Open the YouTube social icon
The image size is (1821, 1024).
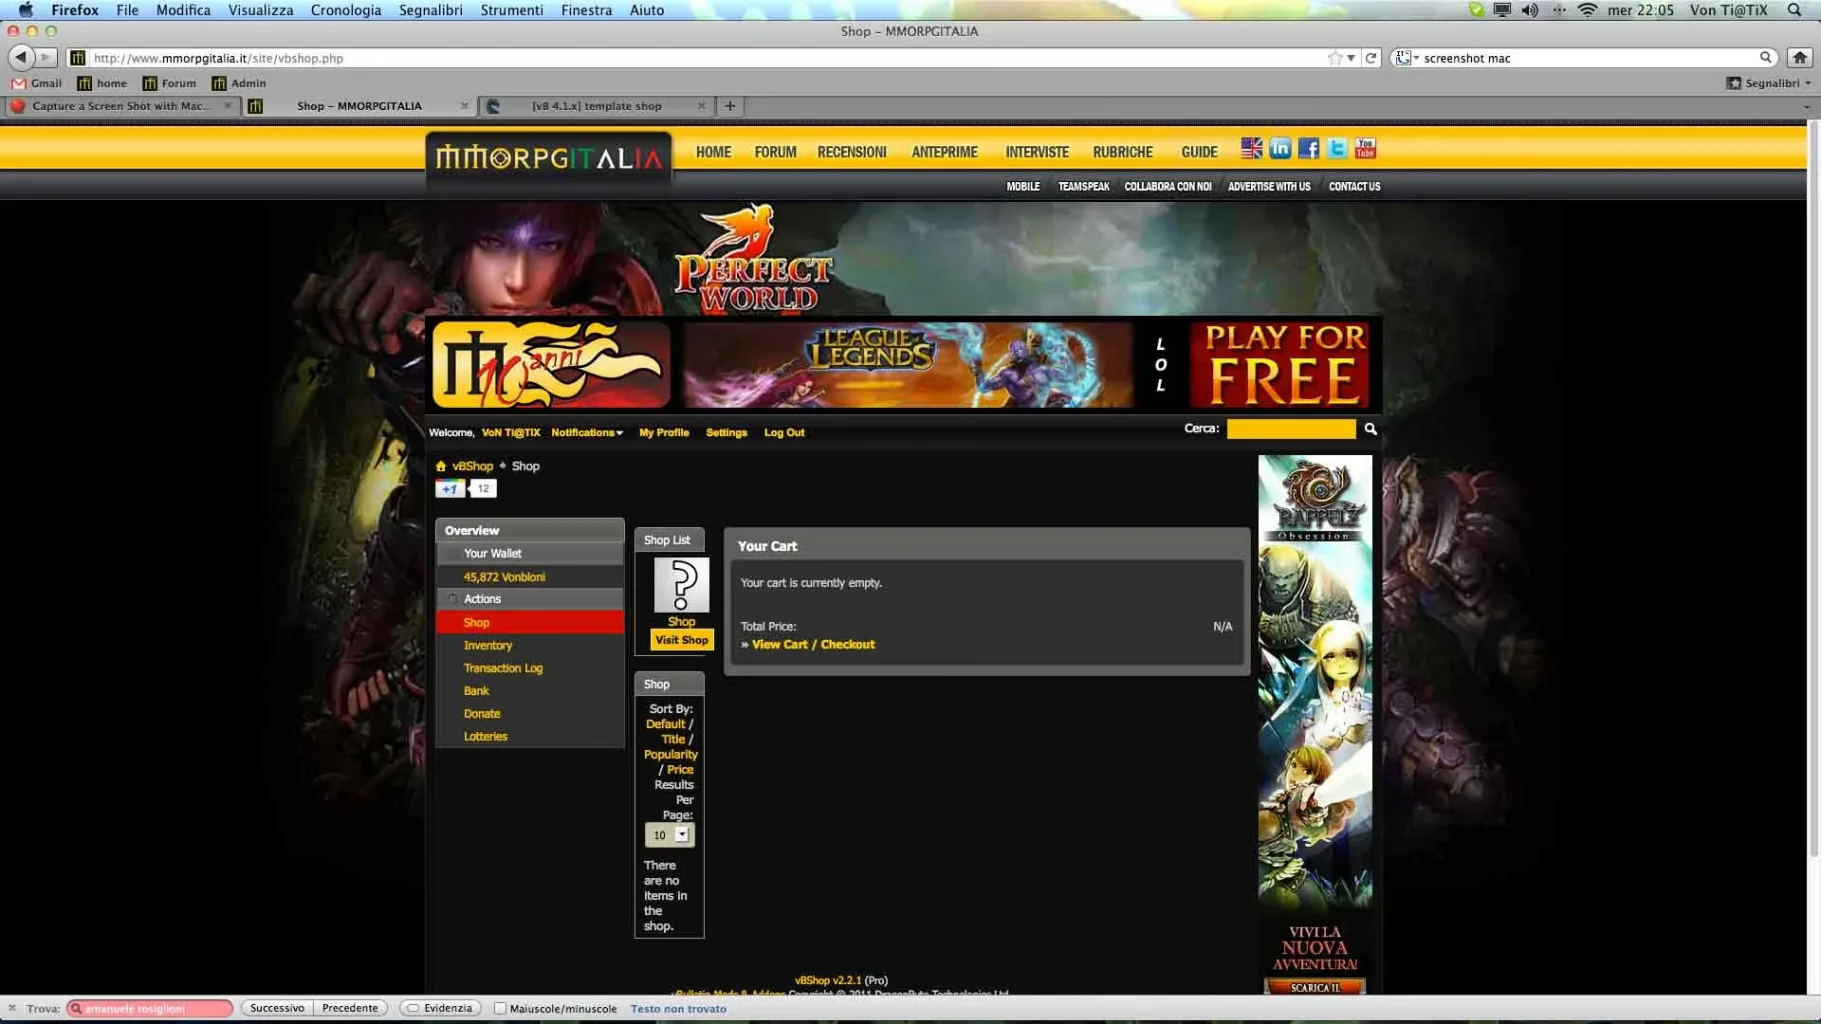point(1365,148)
